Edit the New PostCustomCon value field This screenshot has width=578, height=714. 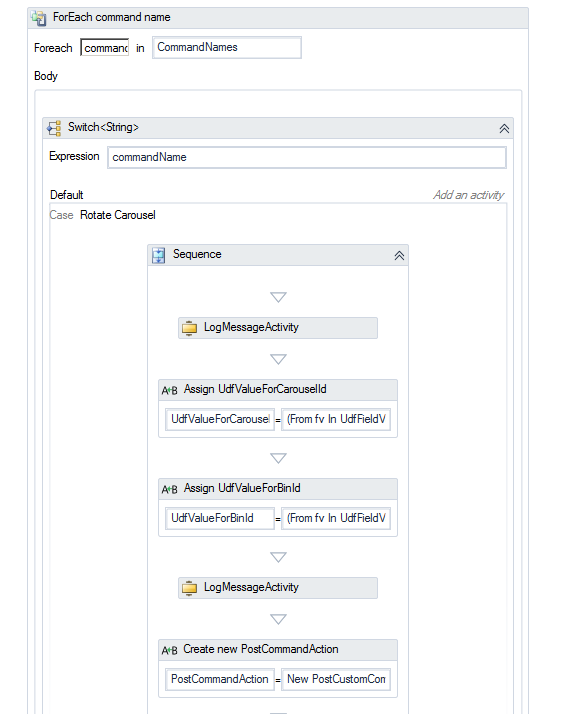336,679
